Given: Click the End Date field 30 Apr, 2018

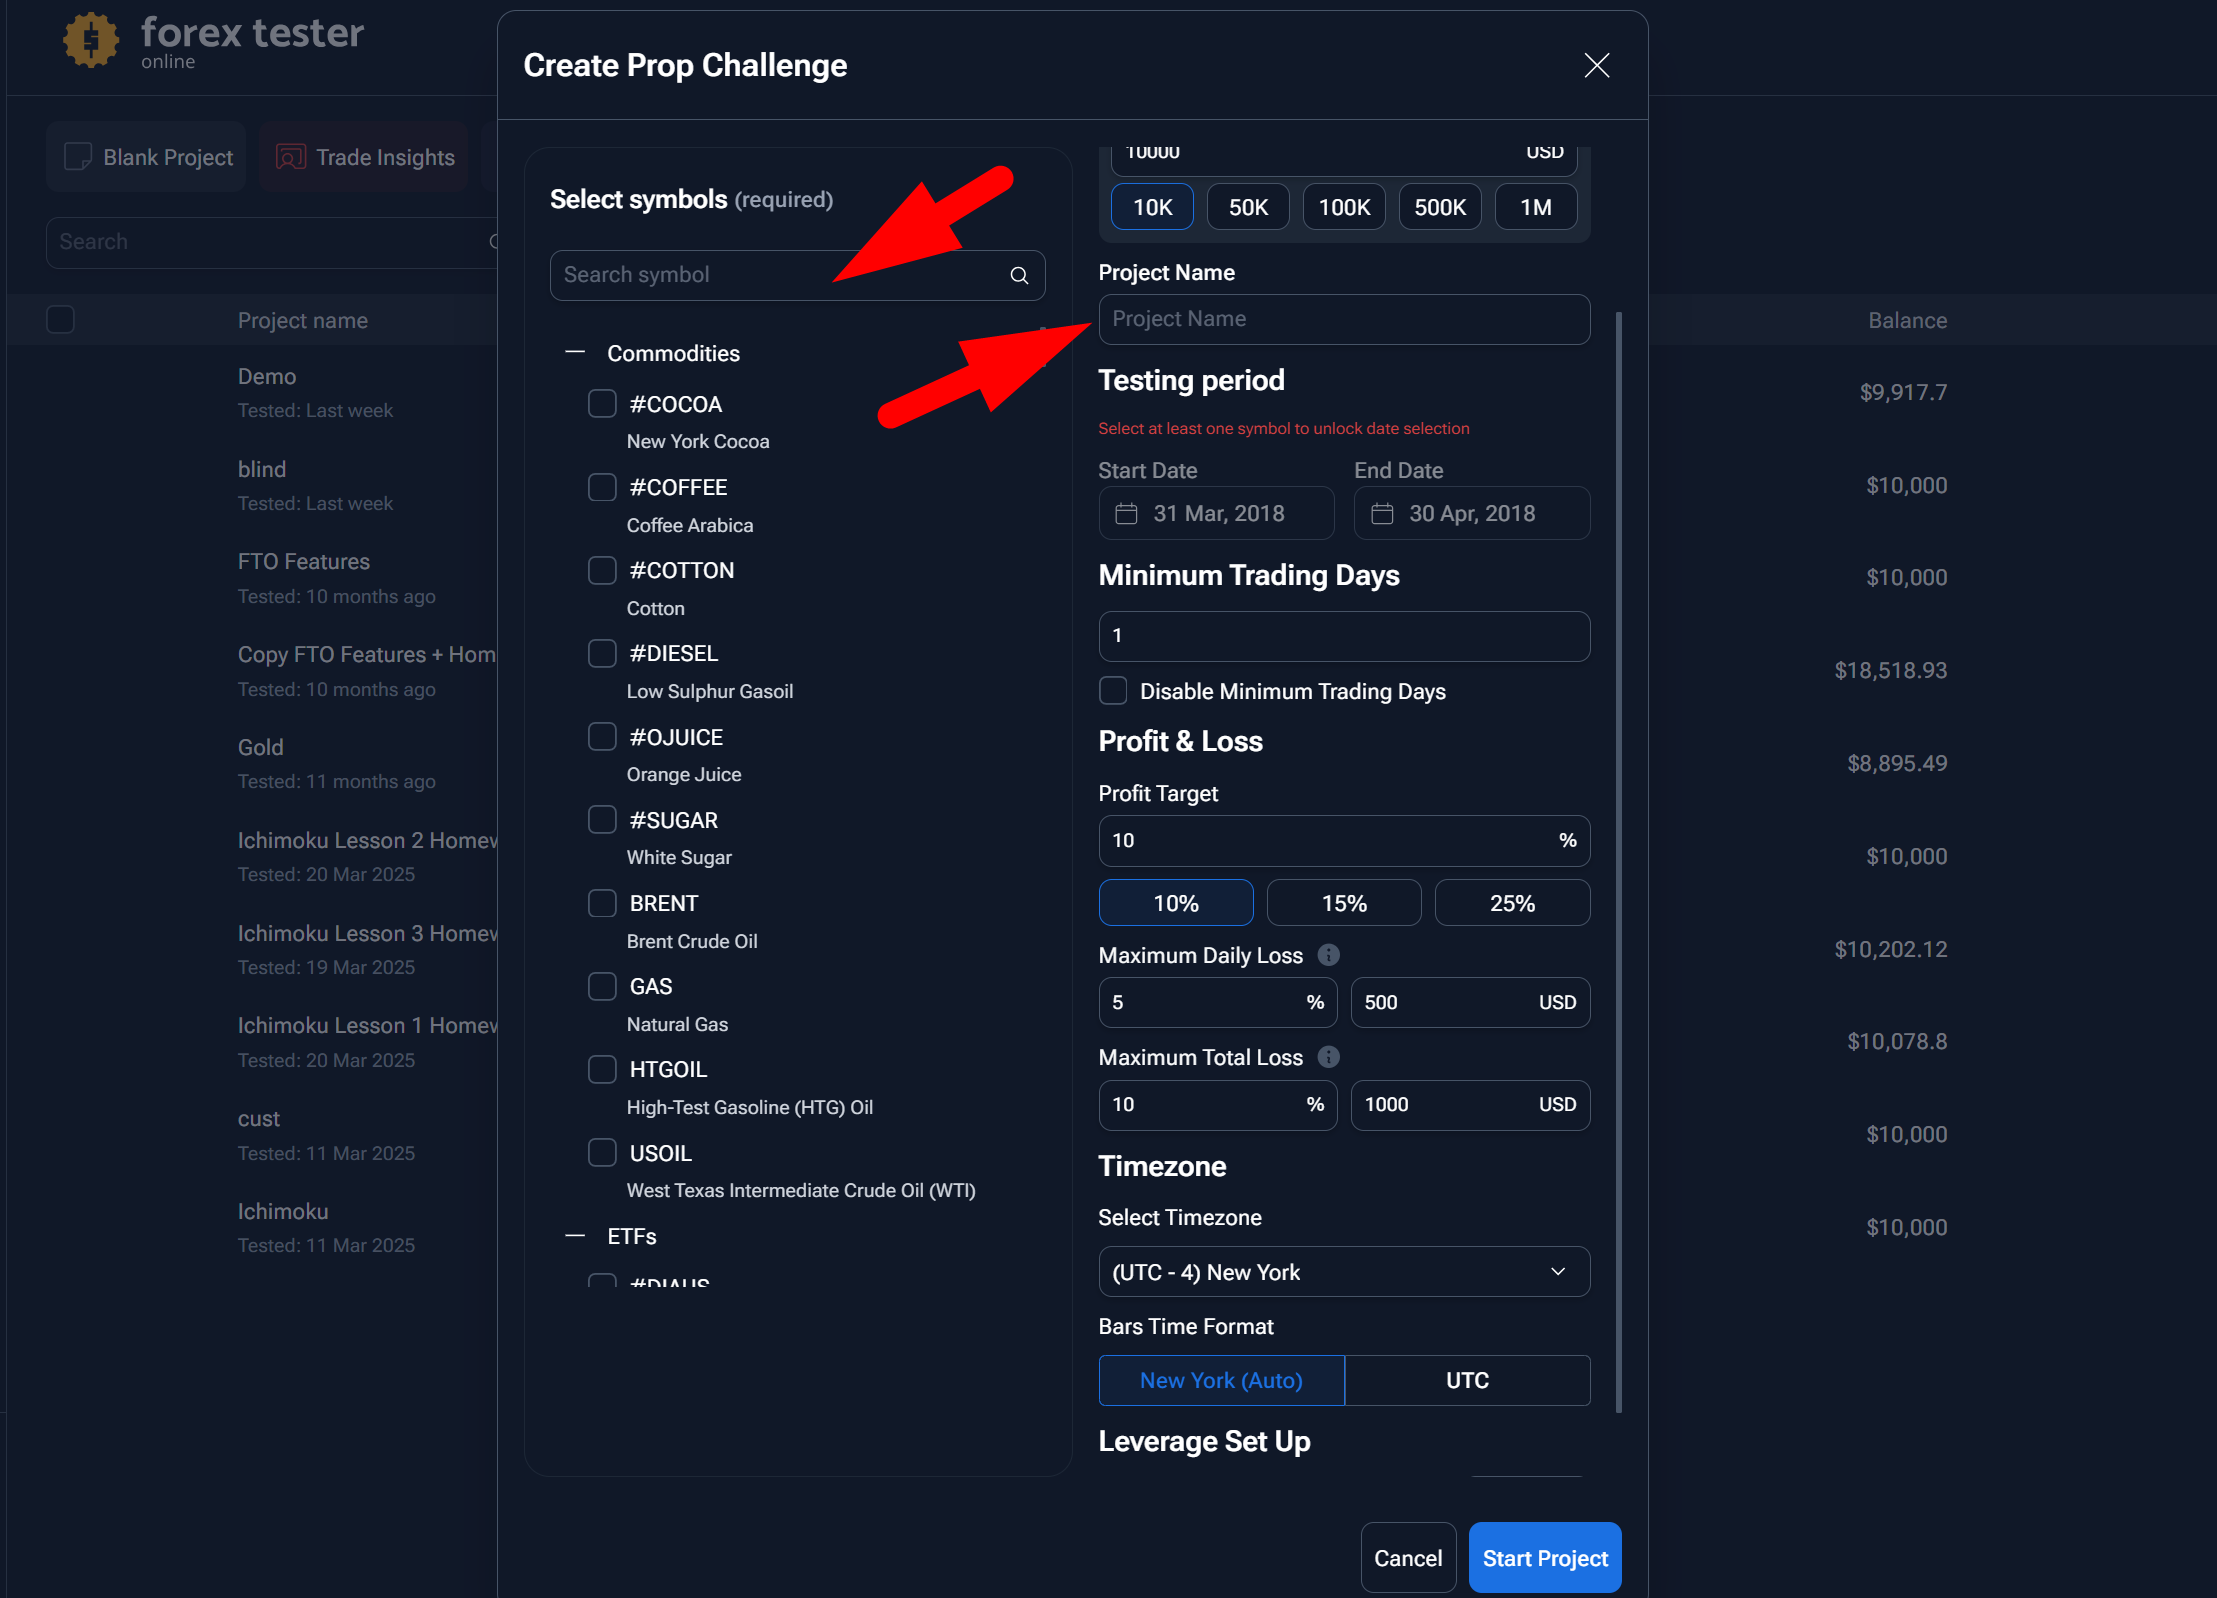Looking at the screenshot, I should 1472,513.
